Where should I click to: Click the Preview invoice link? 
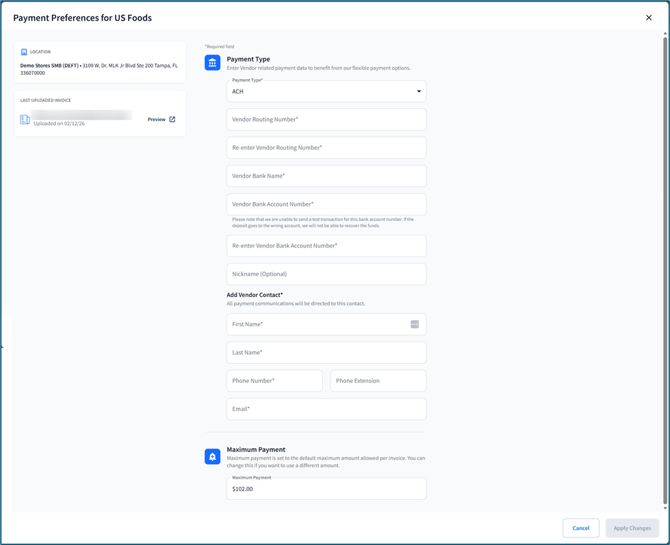tap(156, 120)
